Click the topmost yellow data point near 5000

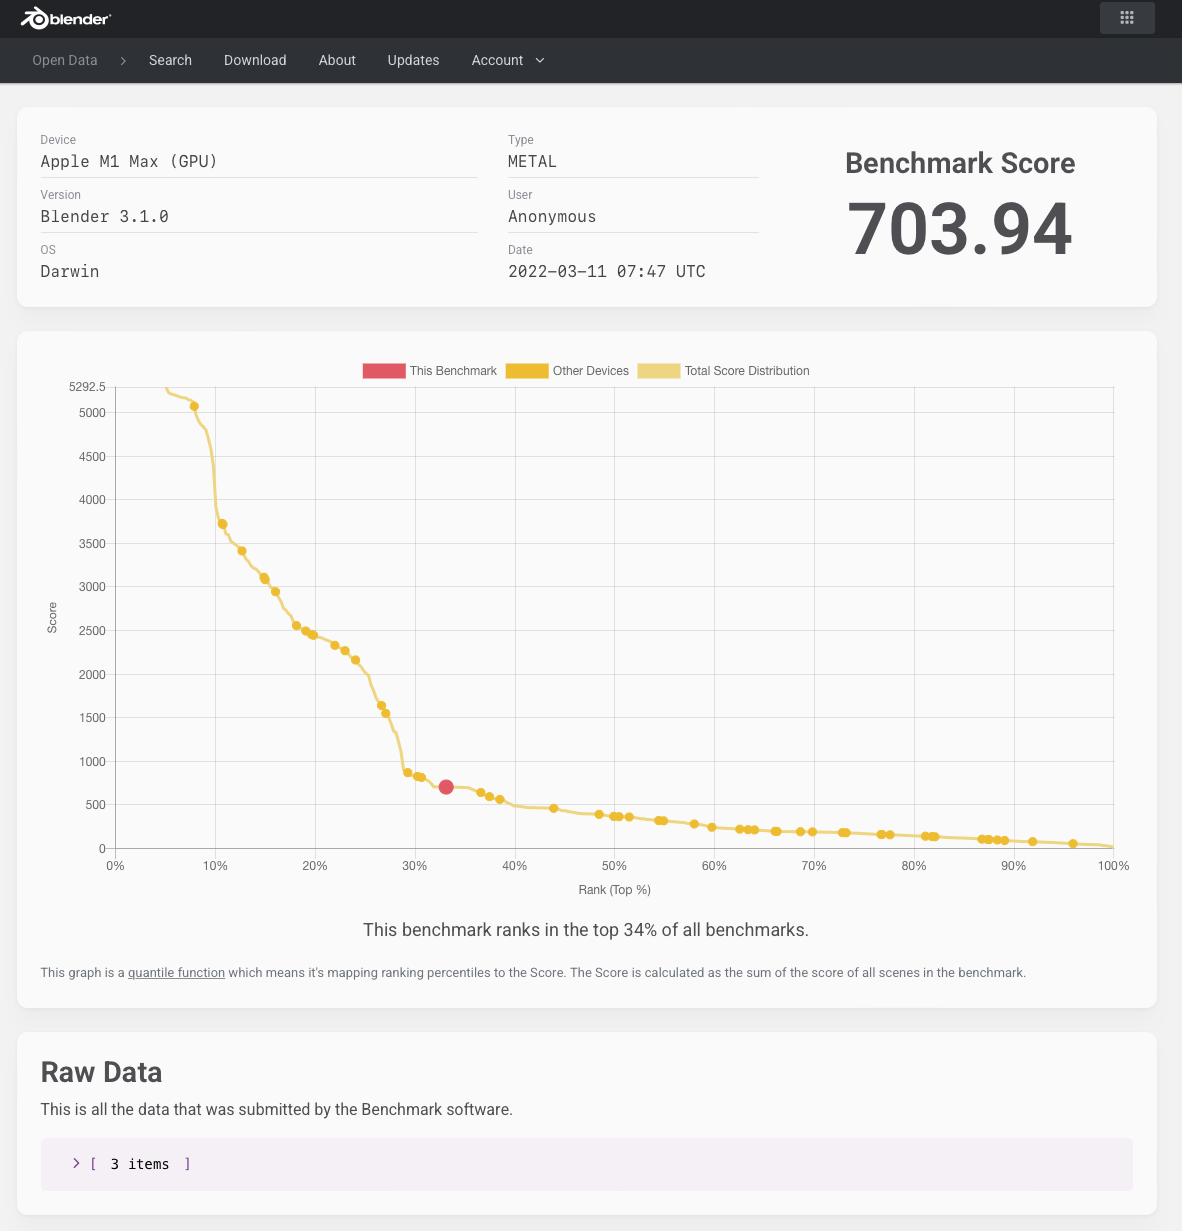click(194, 406)
